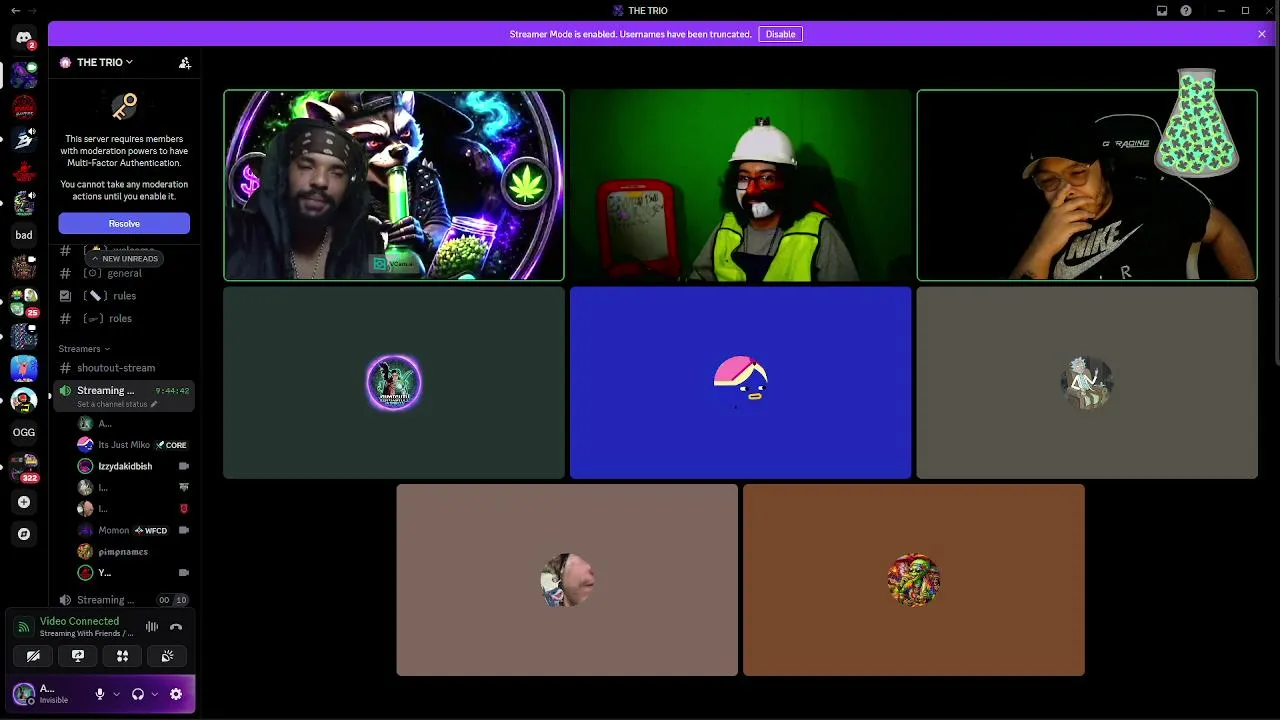Viewport: 1280px width, 720px height.
Task: Invite people to THE TRIO server
Action: coord(185,63)
